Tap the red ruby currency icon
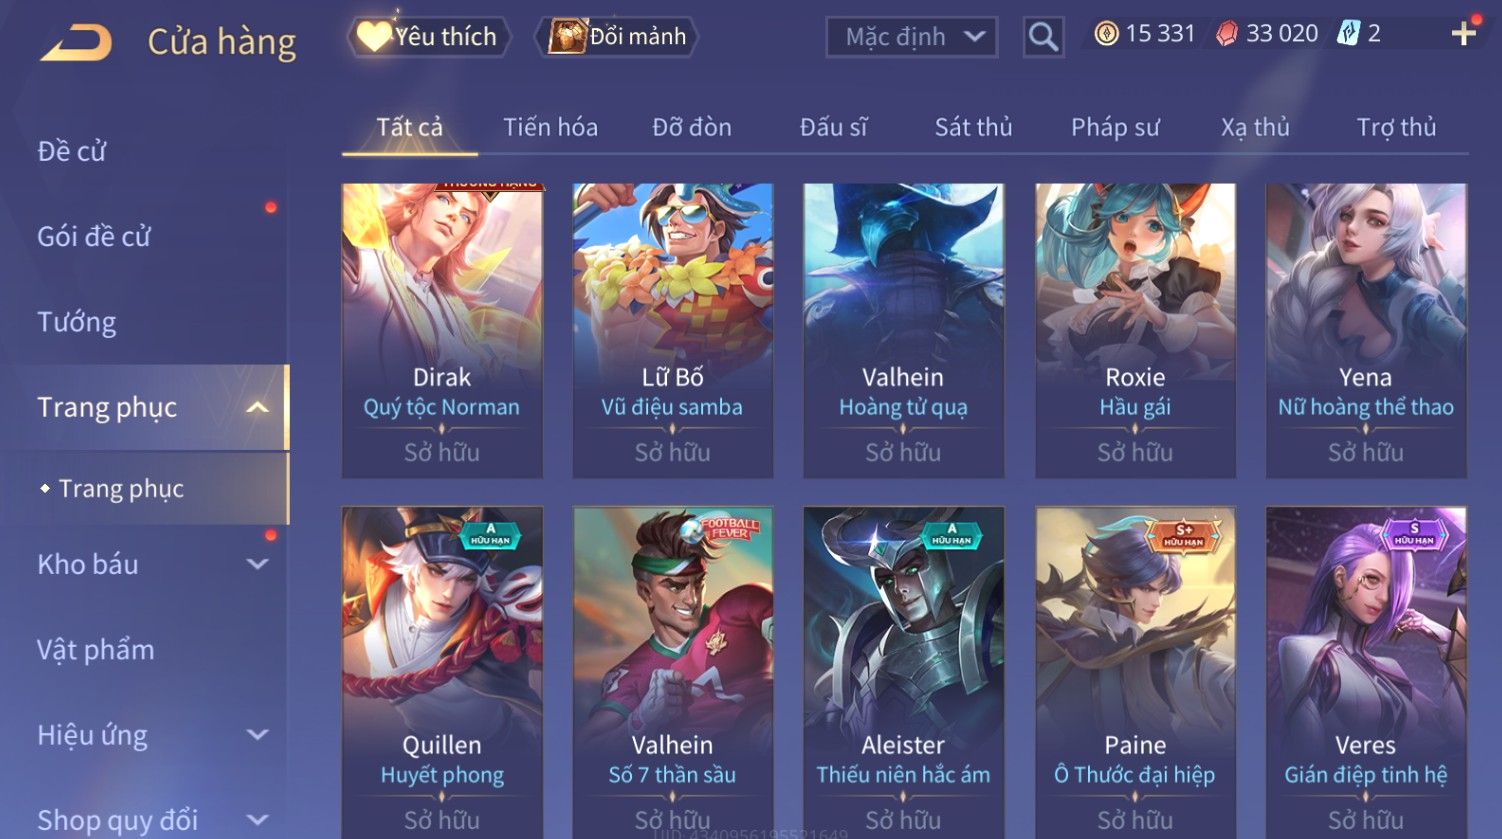 pos(1226,34)
